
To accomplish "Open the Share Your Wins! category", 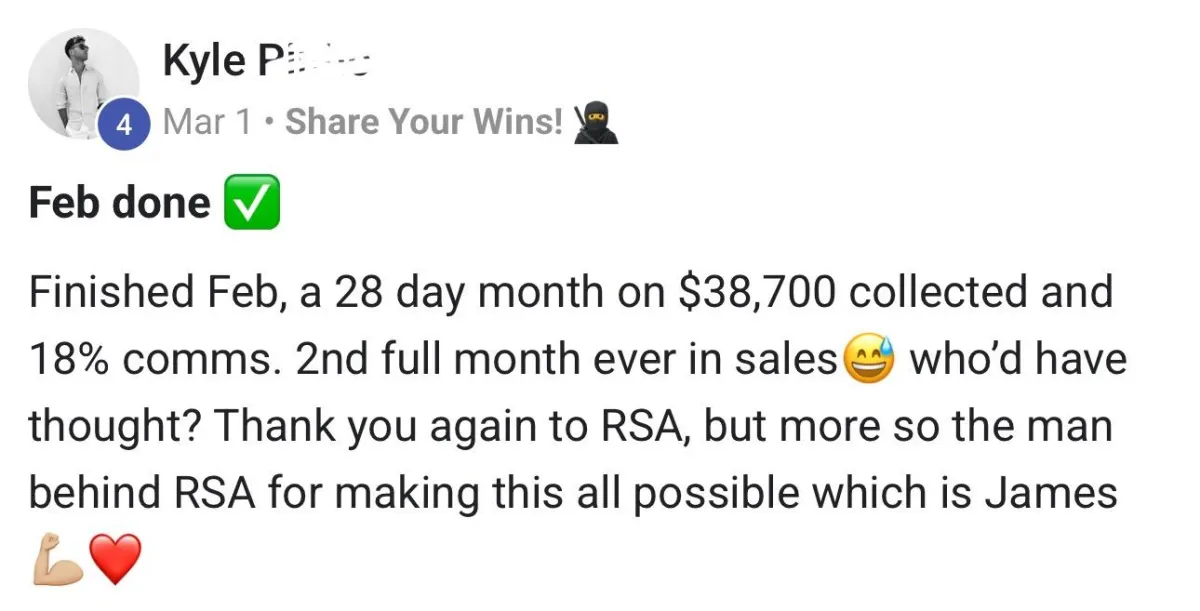I will [x=424, y=122].
